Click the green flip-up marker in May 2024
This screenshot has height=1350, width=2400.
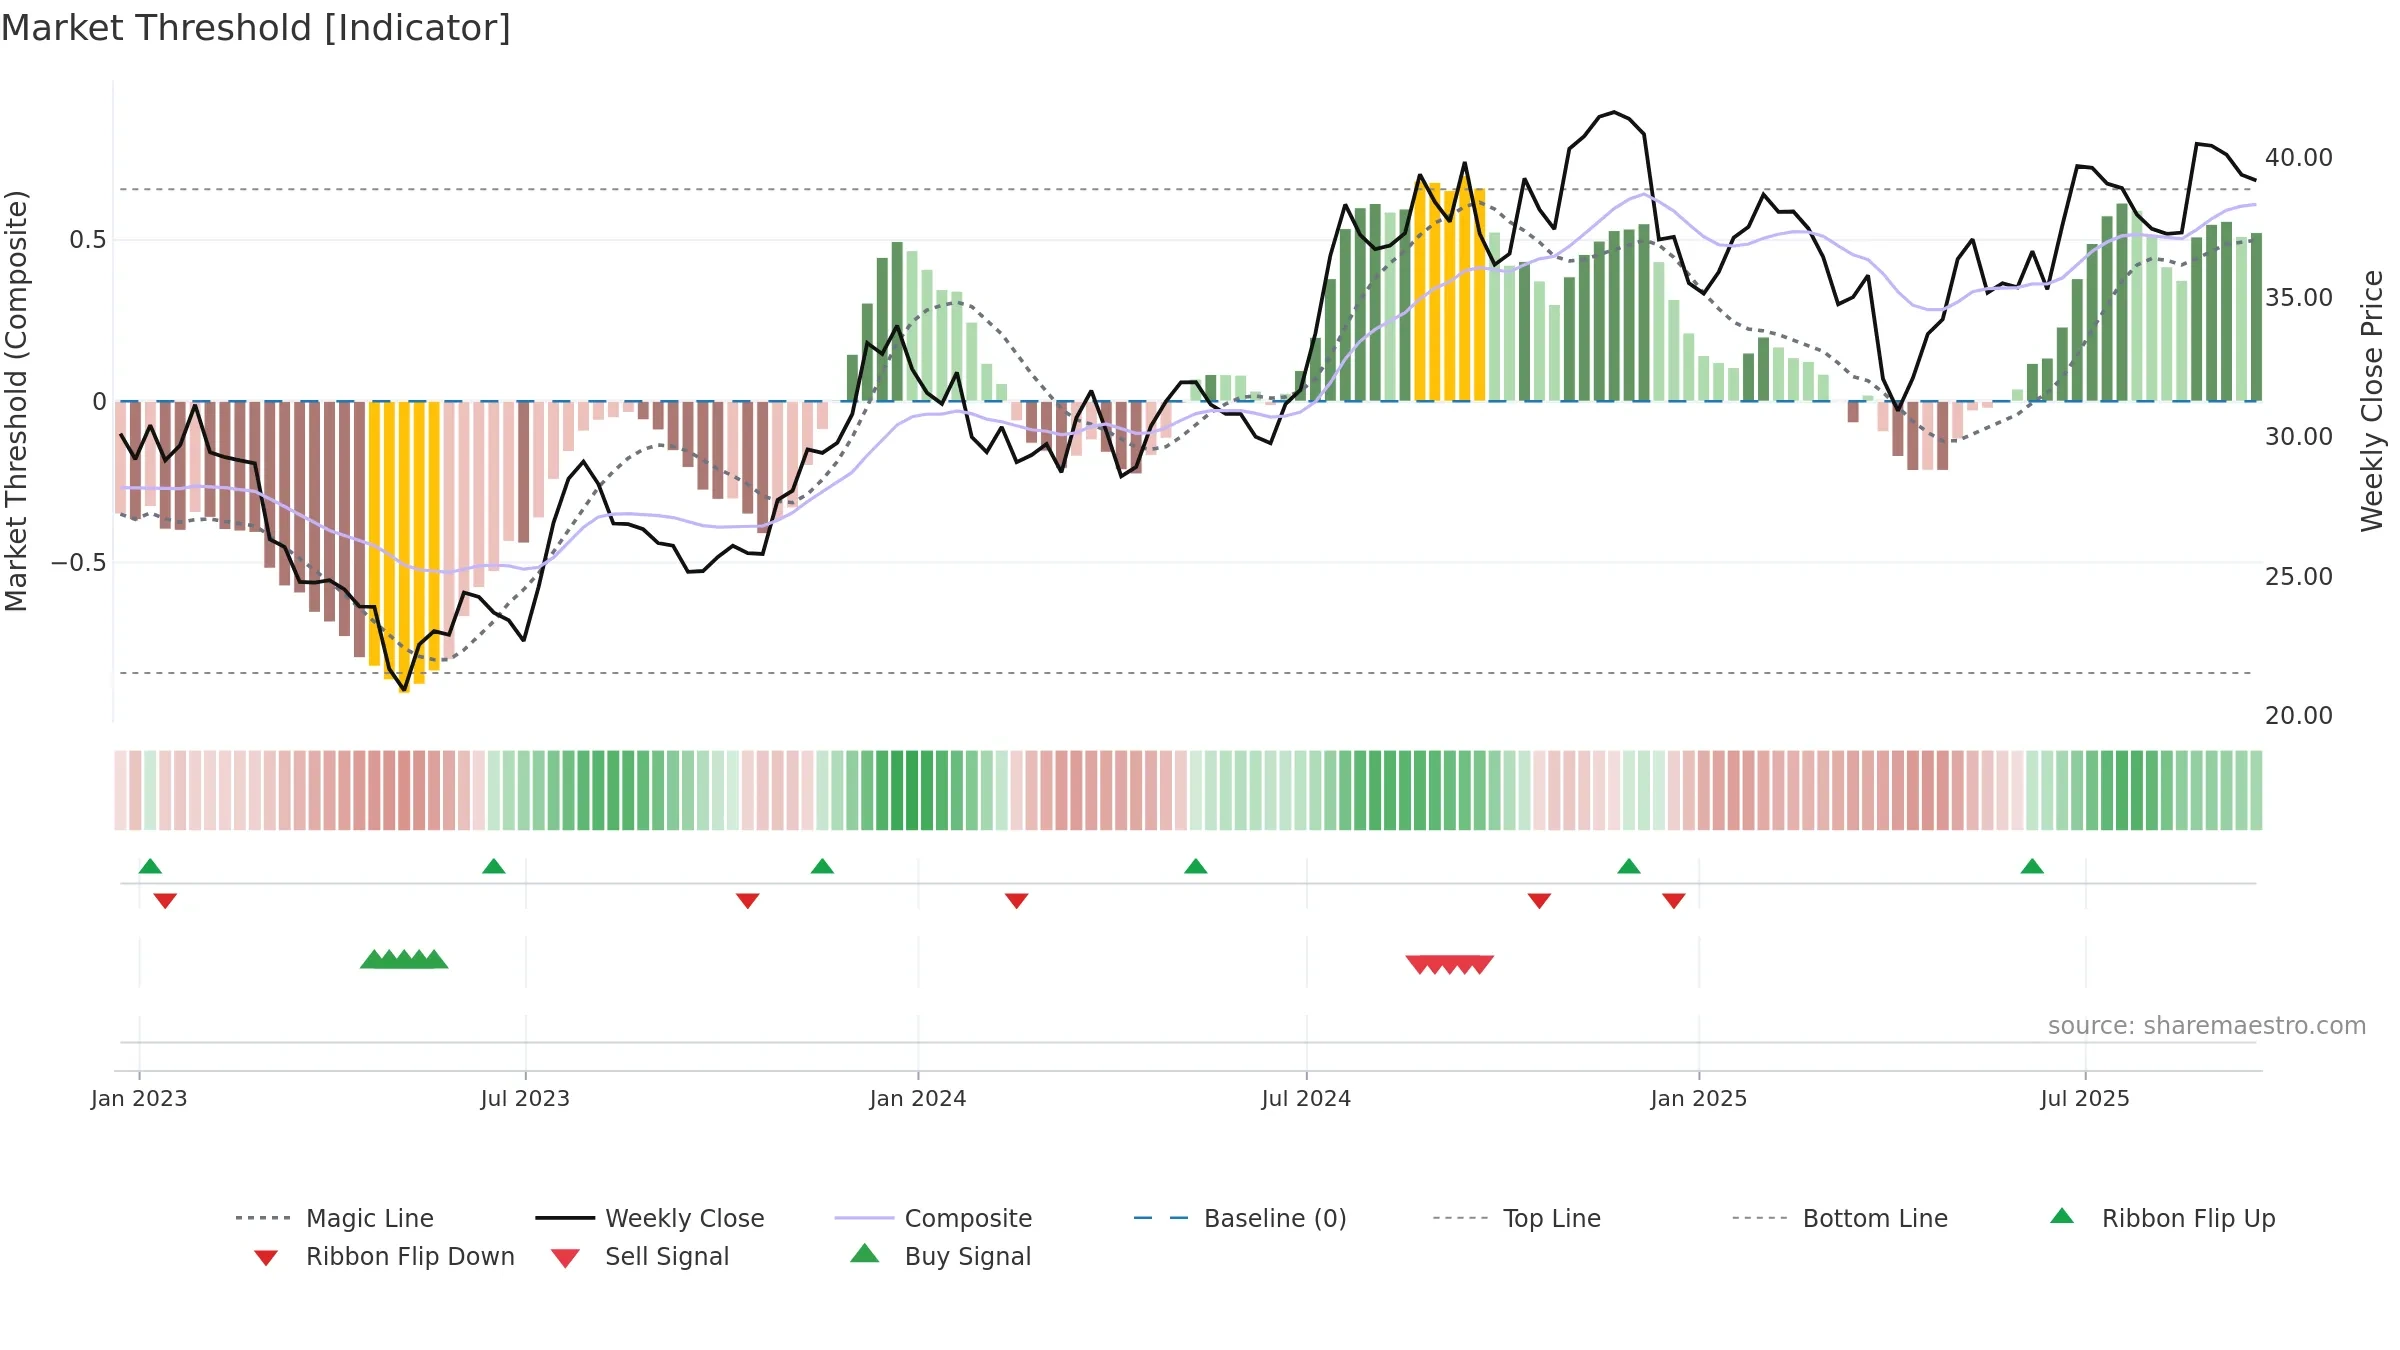point(1195,866)
